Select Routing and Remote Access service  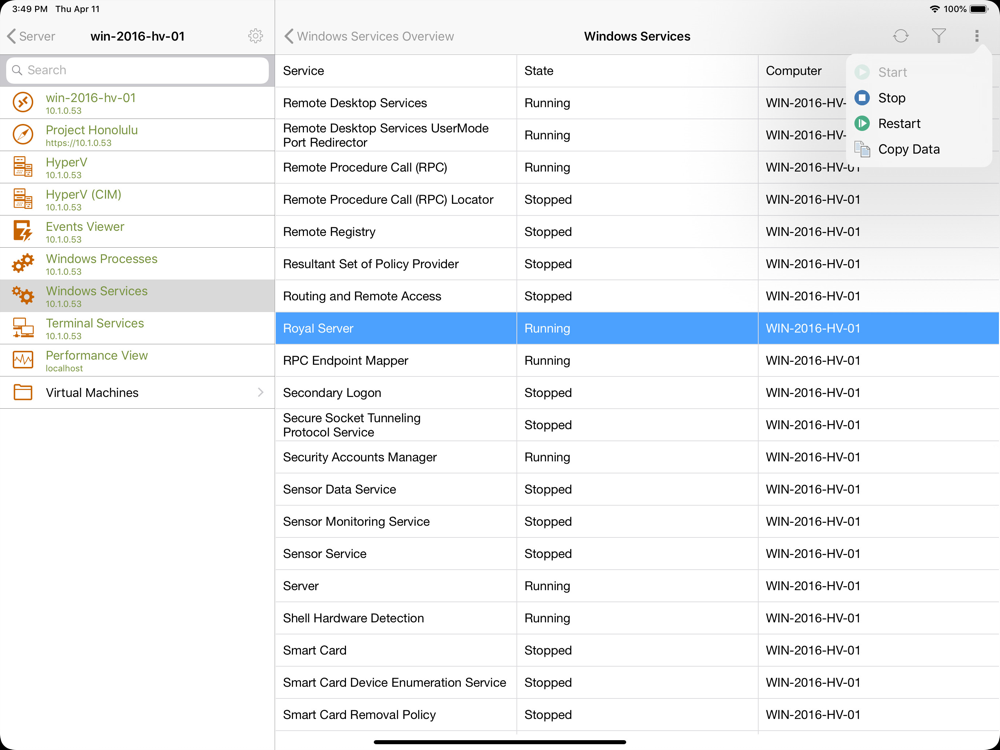coord(637,296)
